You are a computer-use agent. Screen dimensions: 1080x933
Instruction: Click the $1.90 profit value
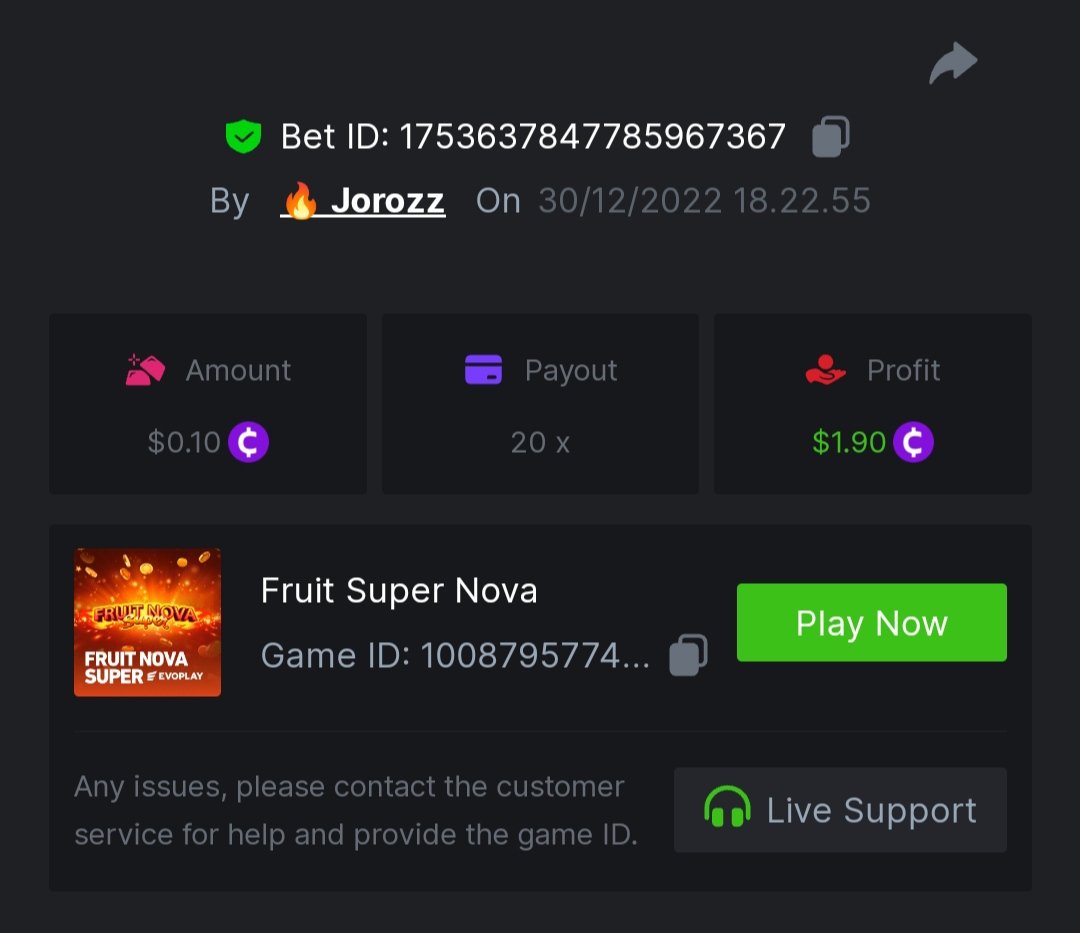pos(848,442)
